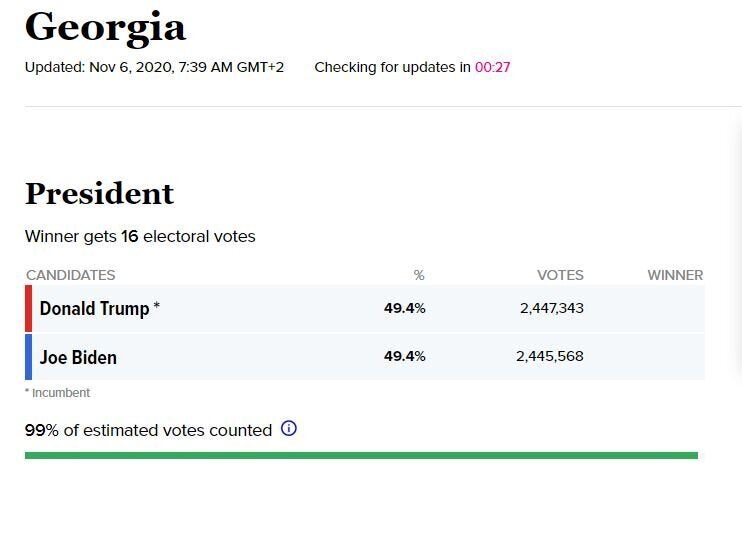Click Trump's 49.4% percentage
This screenshot has height=548, width=742.
coord(405,308)
